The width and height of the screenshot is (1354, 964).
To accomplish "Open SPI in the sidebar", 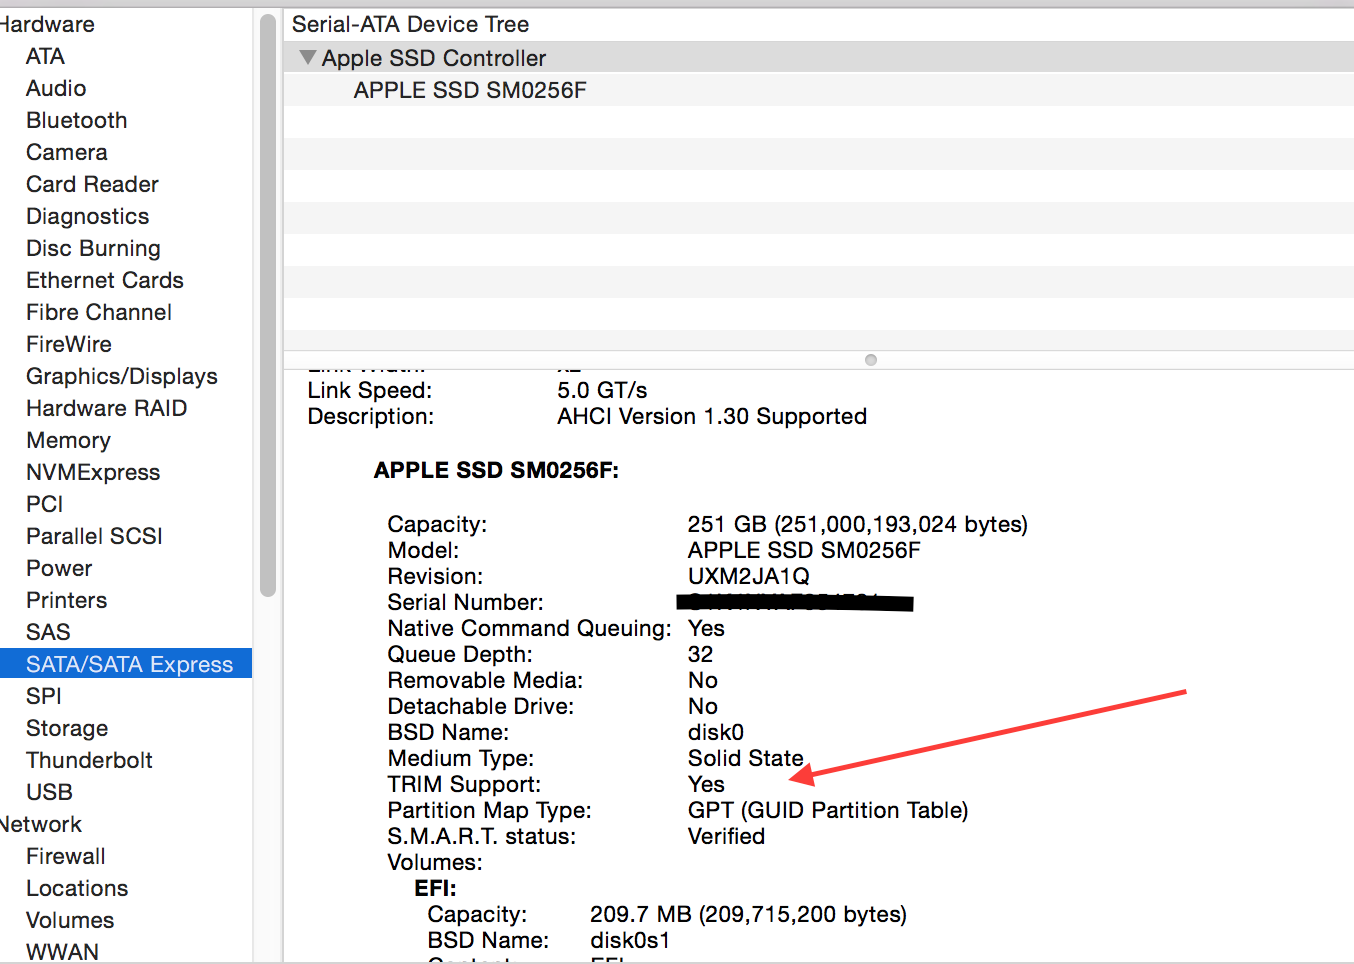I will coord(44,696).
